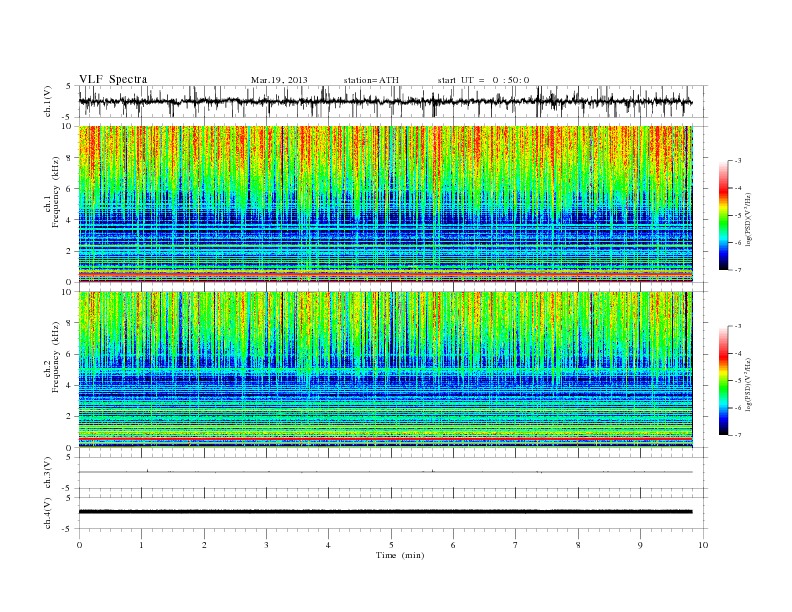Viewport: 792px width, 612px height.
Task: Select the "start UT = 0:50:0" text
Action: (483, 80)
